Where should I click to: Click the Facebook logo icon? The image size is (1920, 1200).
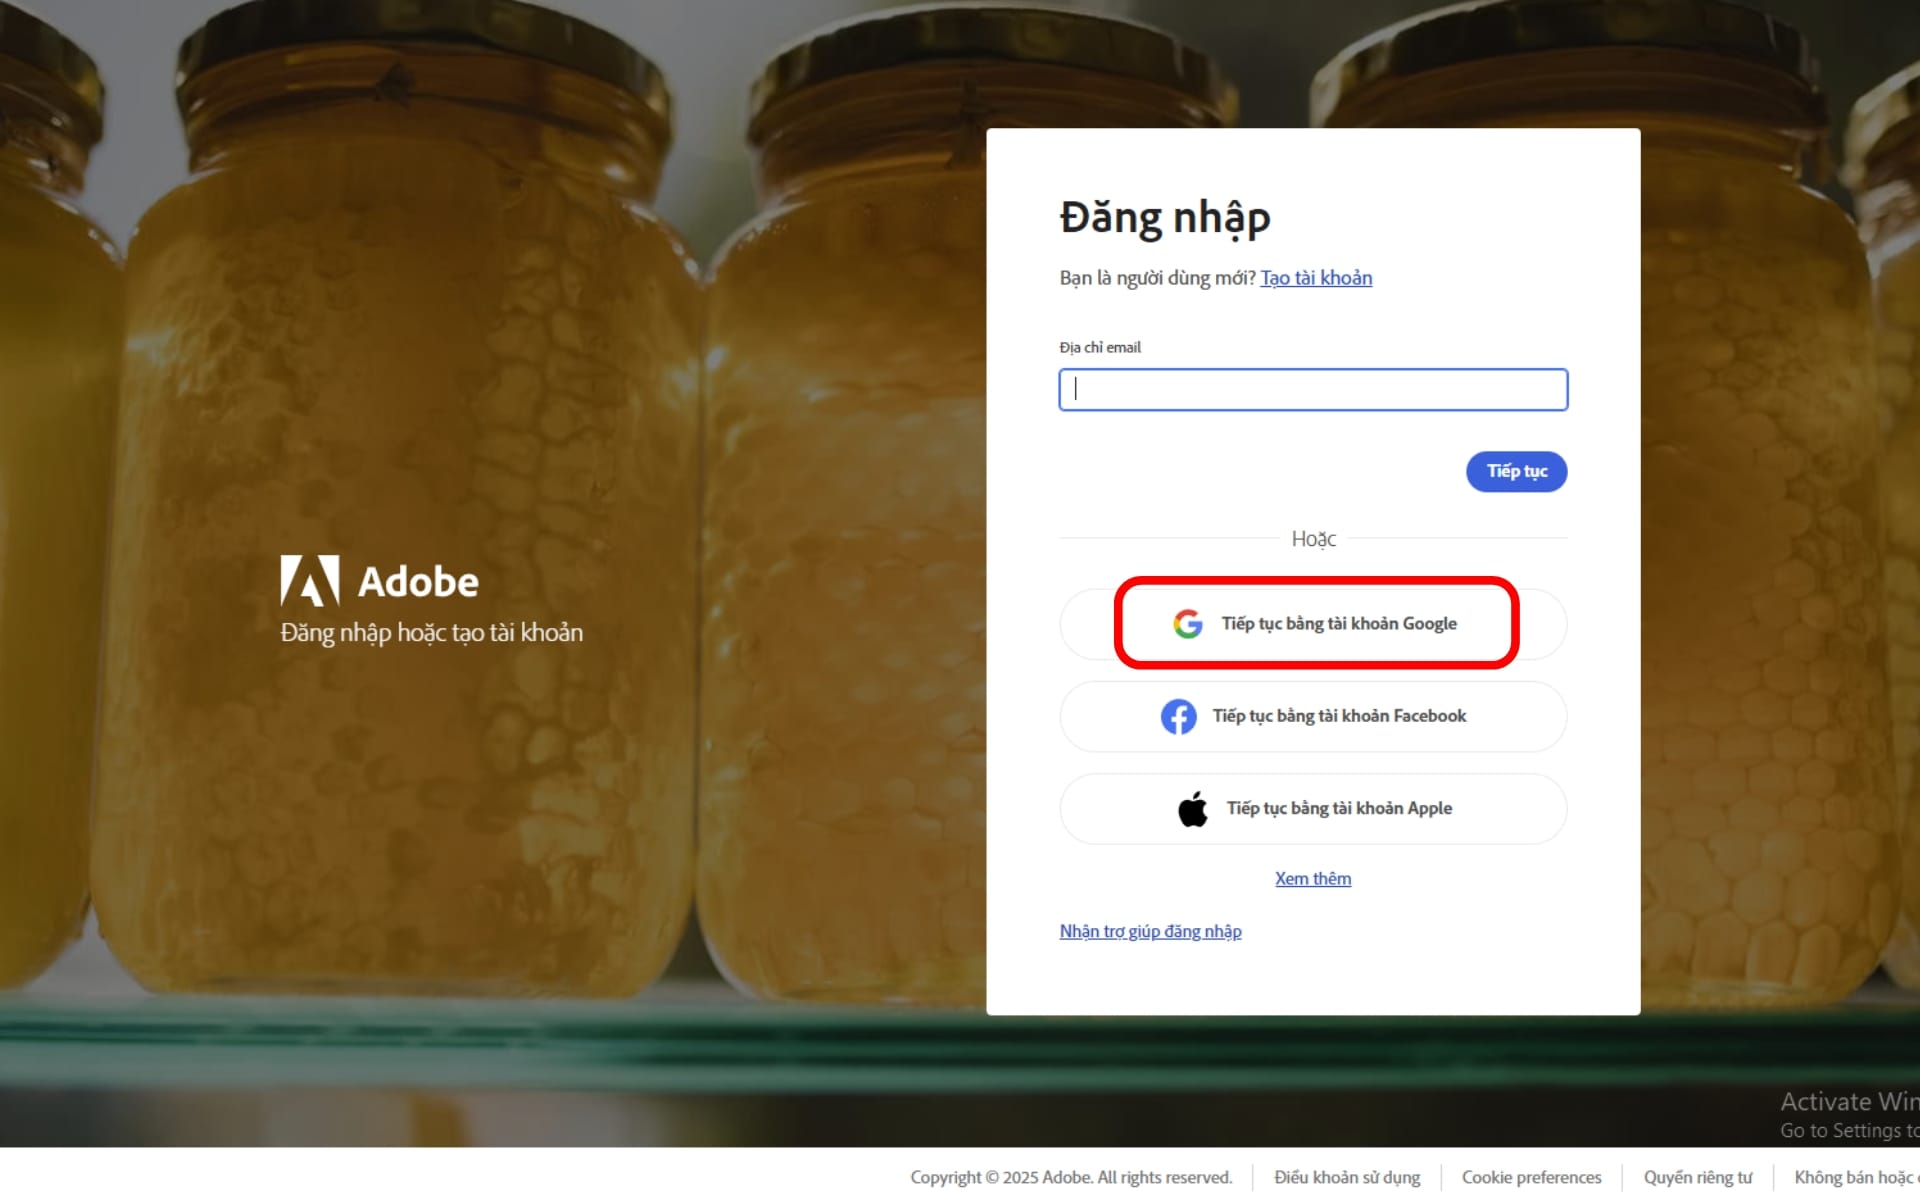pyautogui.click(x=1178, y=716)
